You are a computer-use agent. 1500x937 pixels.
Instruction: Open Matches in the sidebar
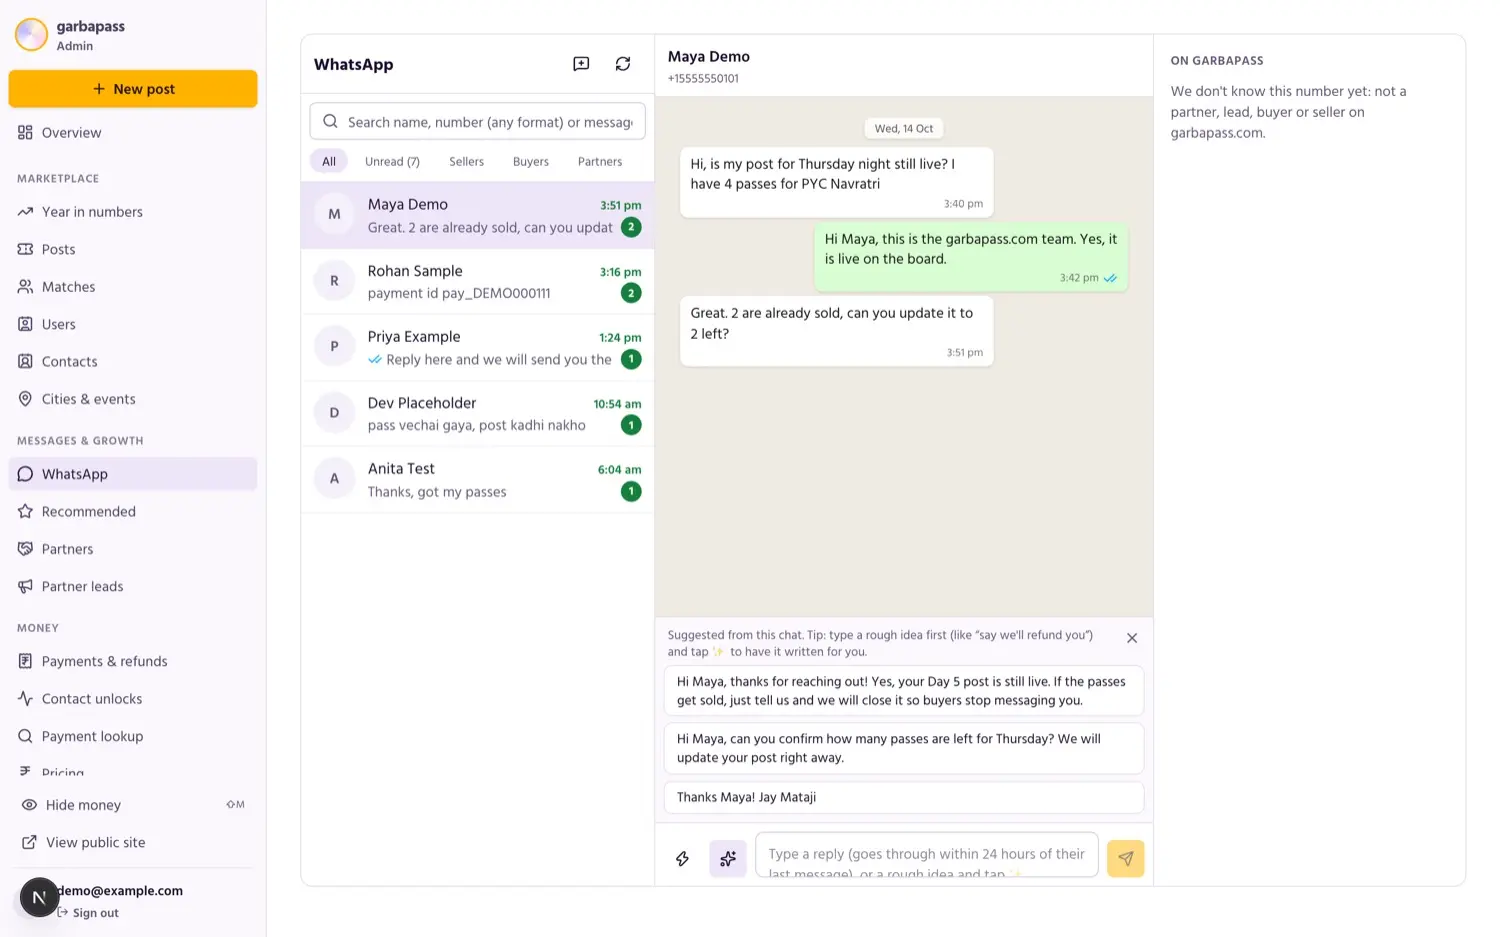click(133, 287)
